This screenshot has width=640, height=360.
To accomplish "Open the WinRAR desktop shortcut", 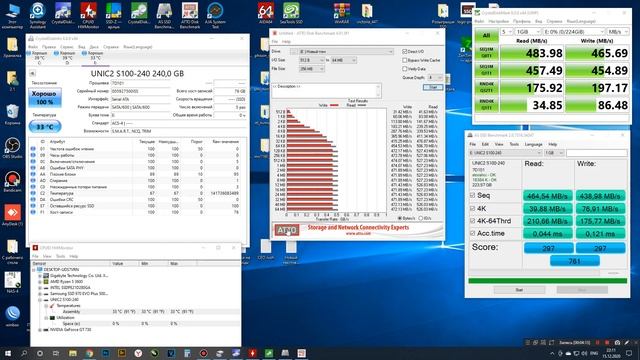I will pyautogui.click(x=342, y=13).
